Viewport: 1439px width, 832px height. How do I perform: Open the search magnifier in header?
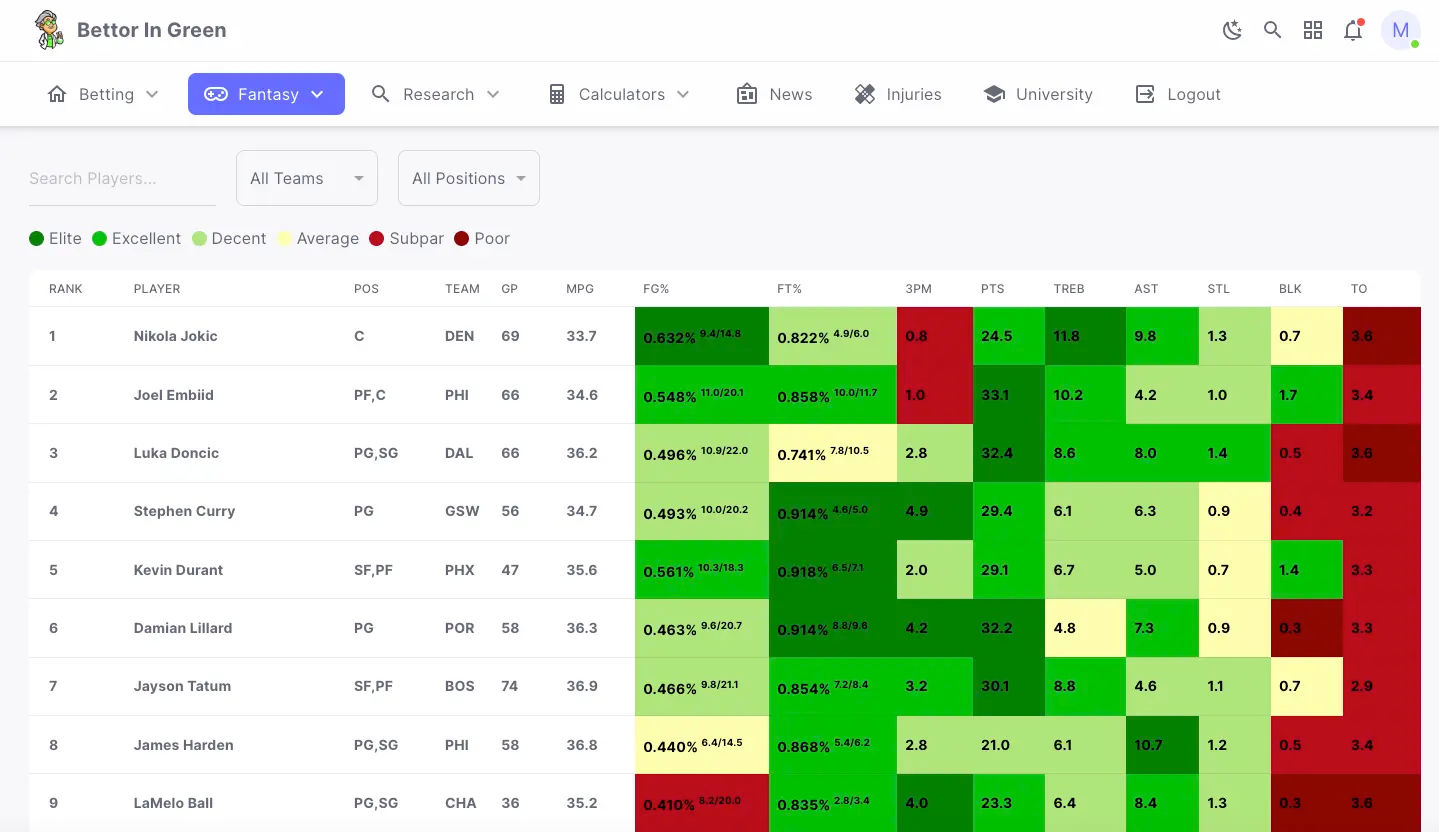tap(1272, 30)
